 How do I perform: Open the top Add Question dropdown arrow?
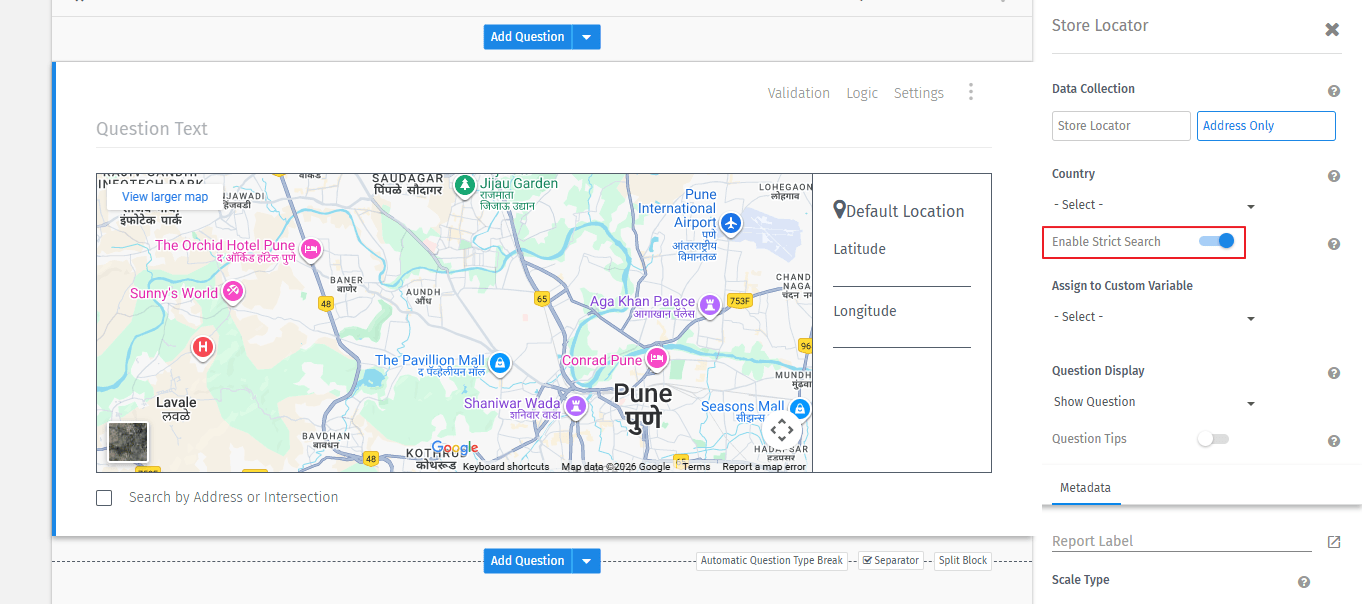[587, 37]
